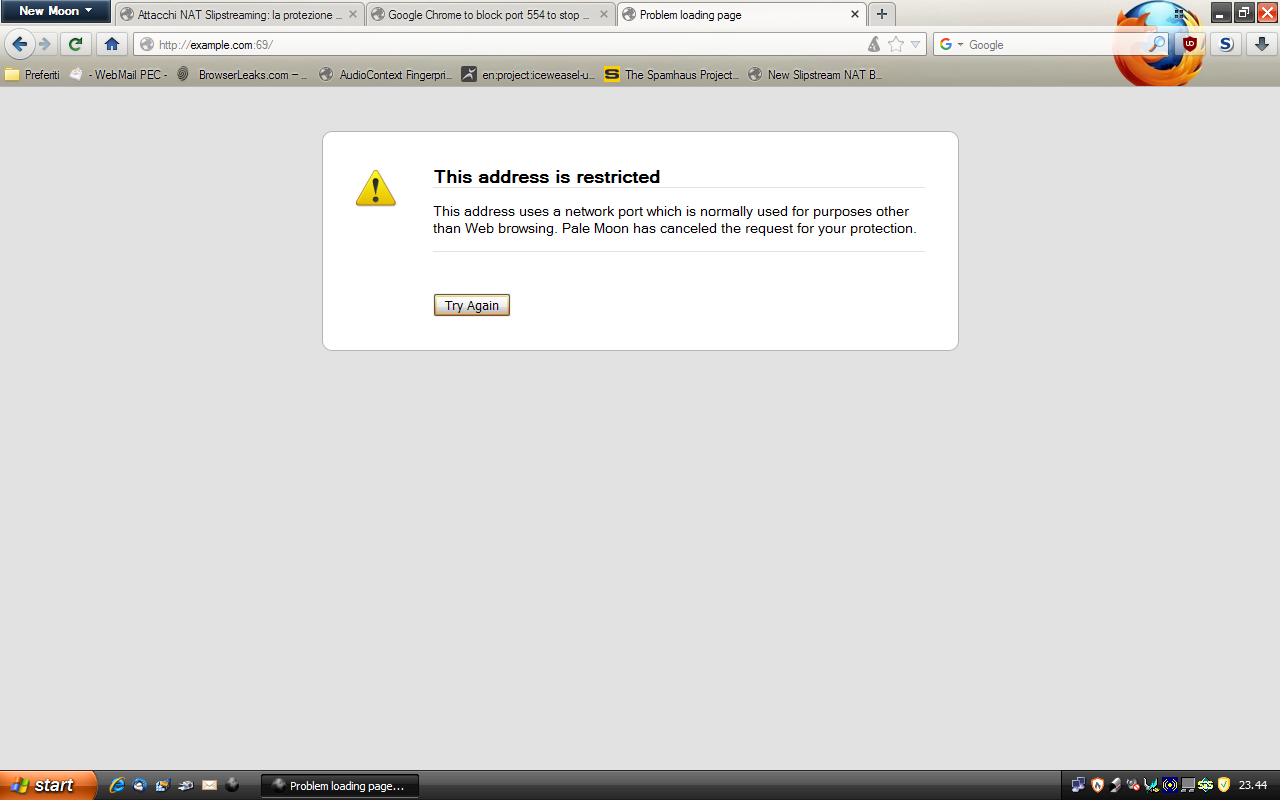Open the AudioContext Fingerprint bookmark
Screen dimensions: 1283x802
(385, 74)
